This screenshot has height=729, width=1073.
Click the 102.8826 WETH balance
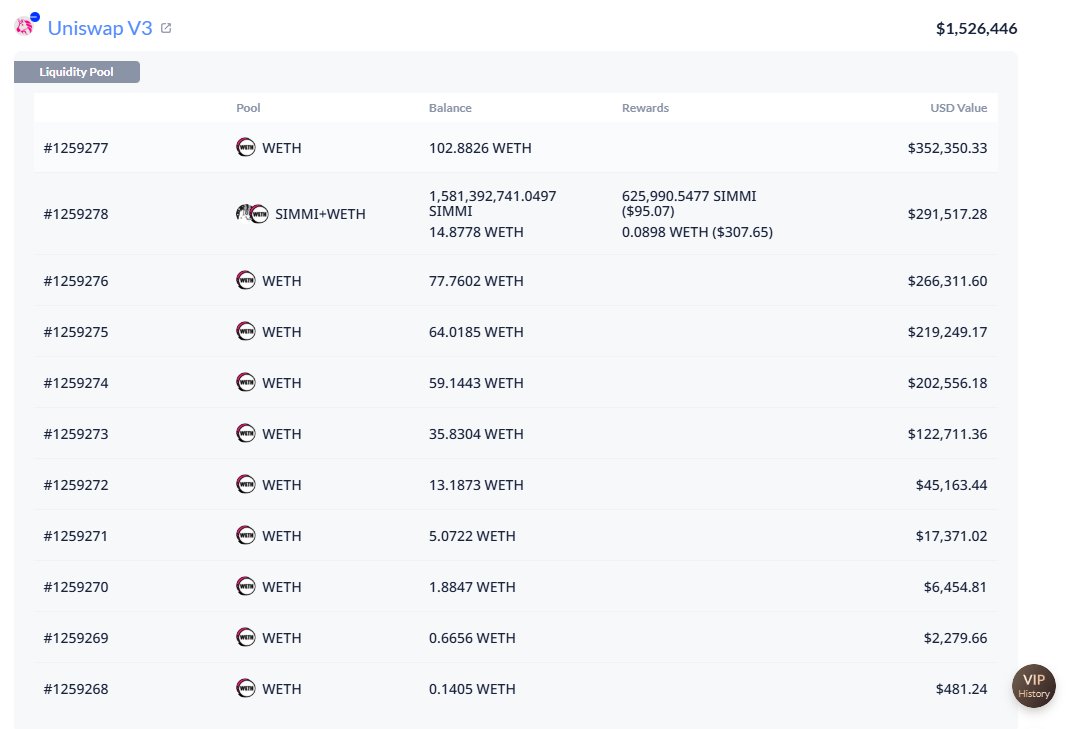pyautogui.click(x=480, y=148)
